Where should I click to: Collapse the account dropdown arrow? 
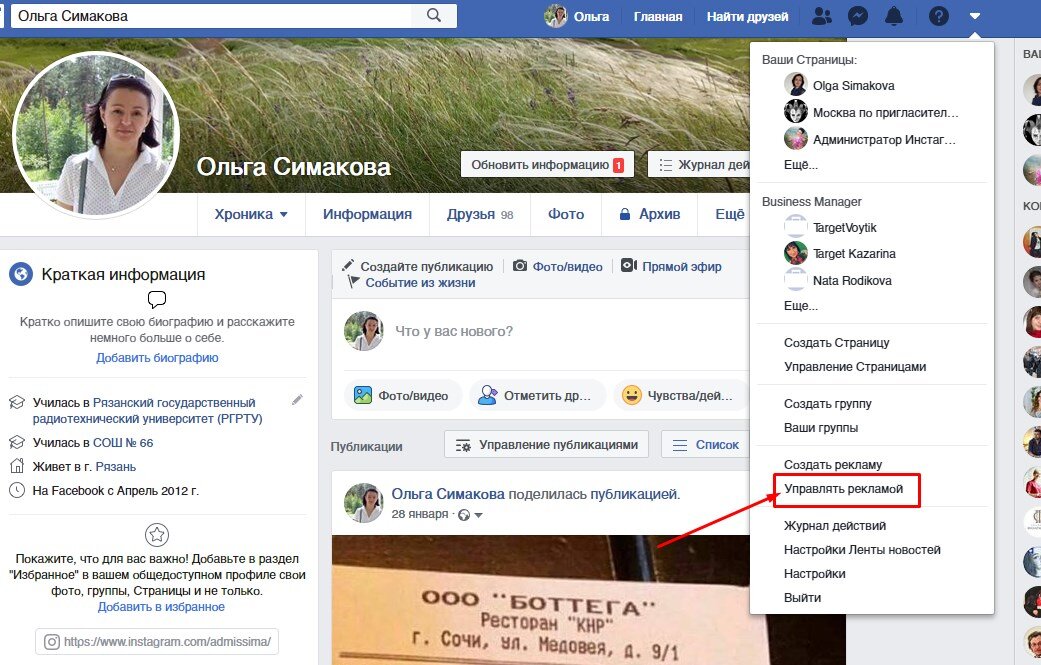(974, 16)
